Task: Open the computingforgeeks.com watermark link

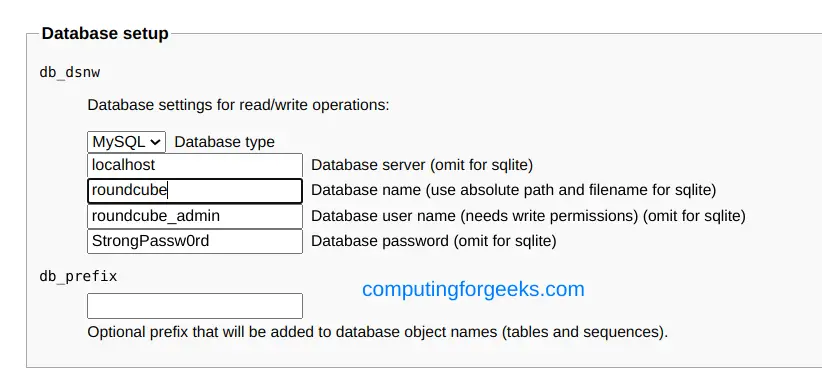Action: [x=473, y=289]
